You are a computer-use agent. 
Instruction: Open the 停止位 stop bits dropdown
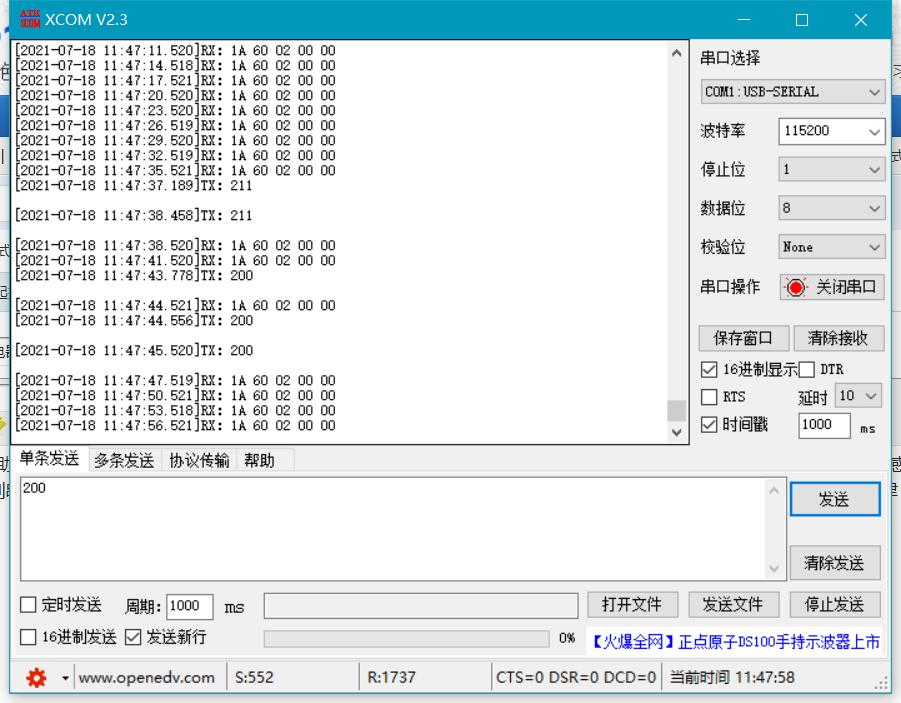pos(831,170)
